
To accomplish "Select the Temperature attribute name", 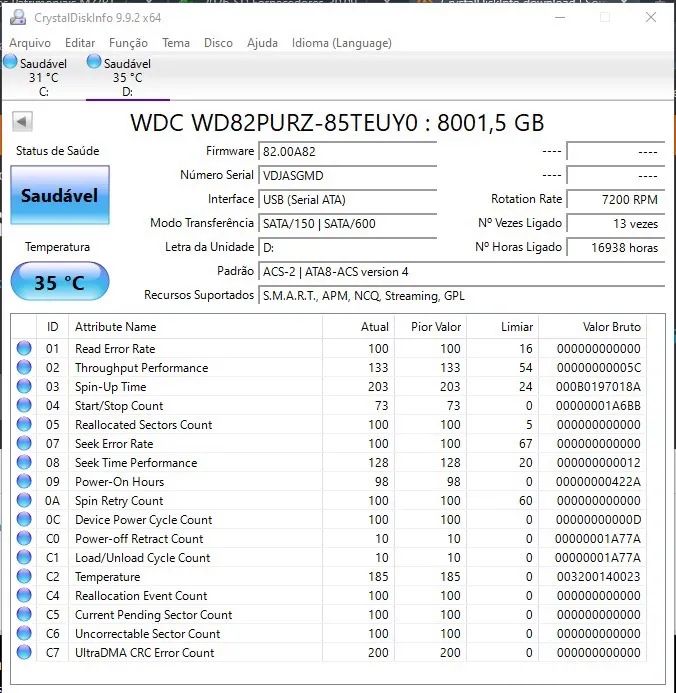I will (x=107, y=577).
